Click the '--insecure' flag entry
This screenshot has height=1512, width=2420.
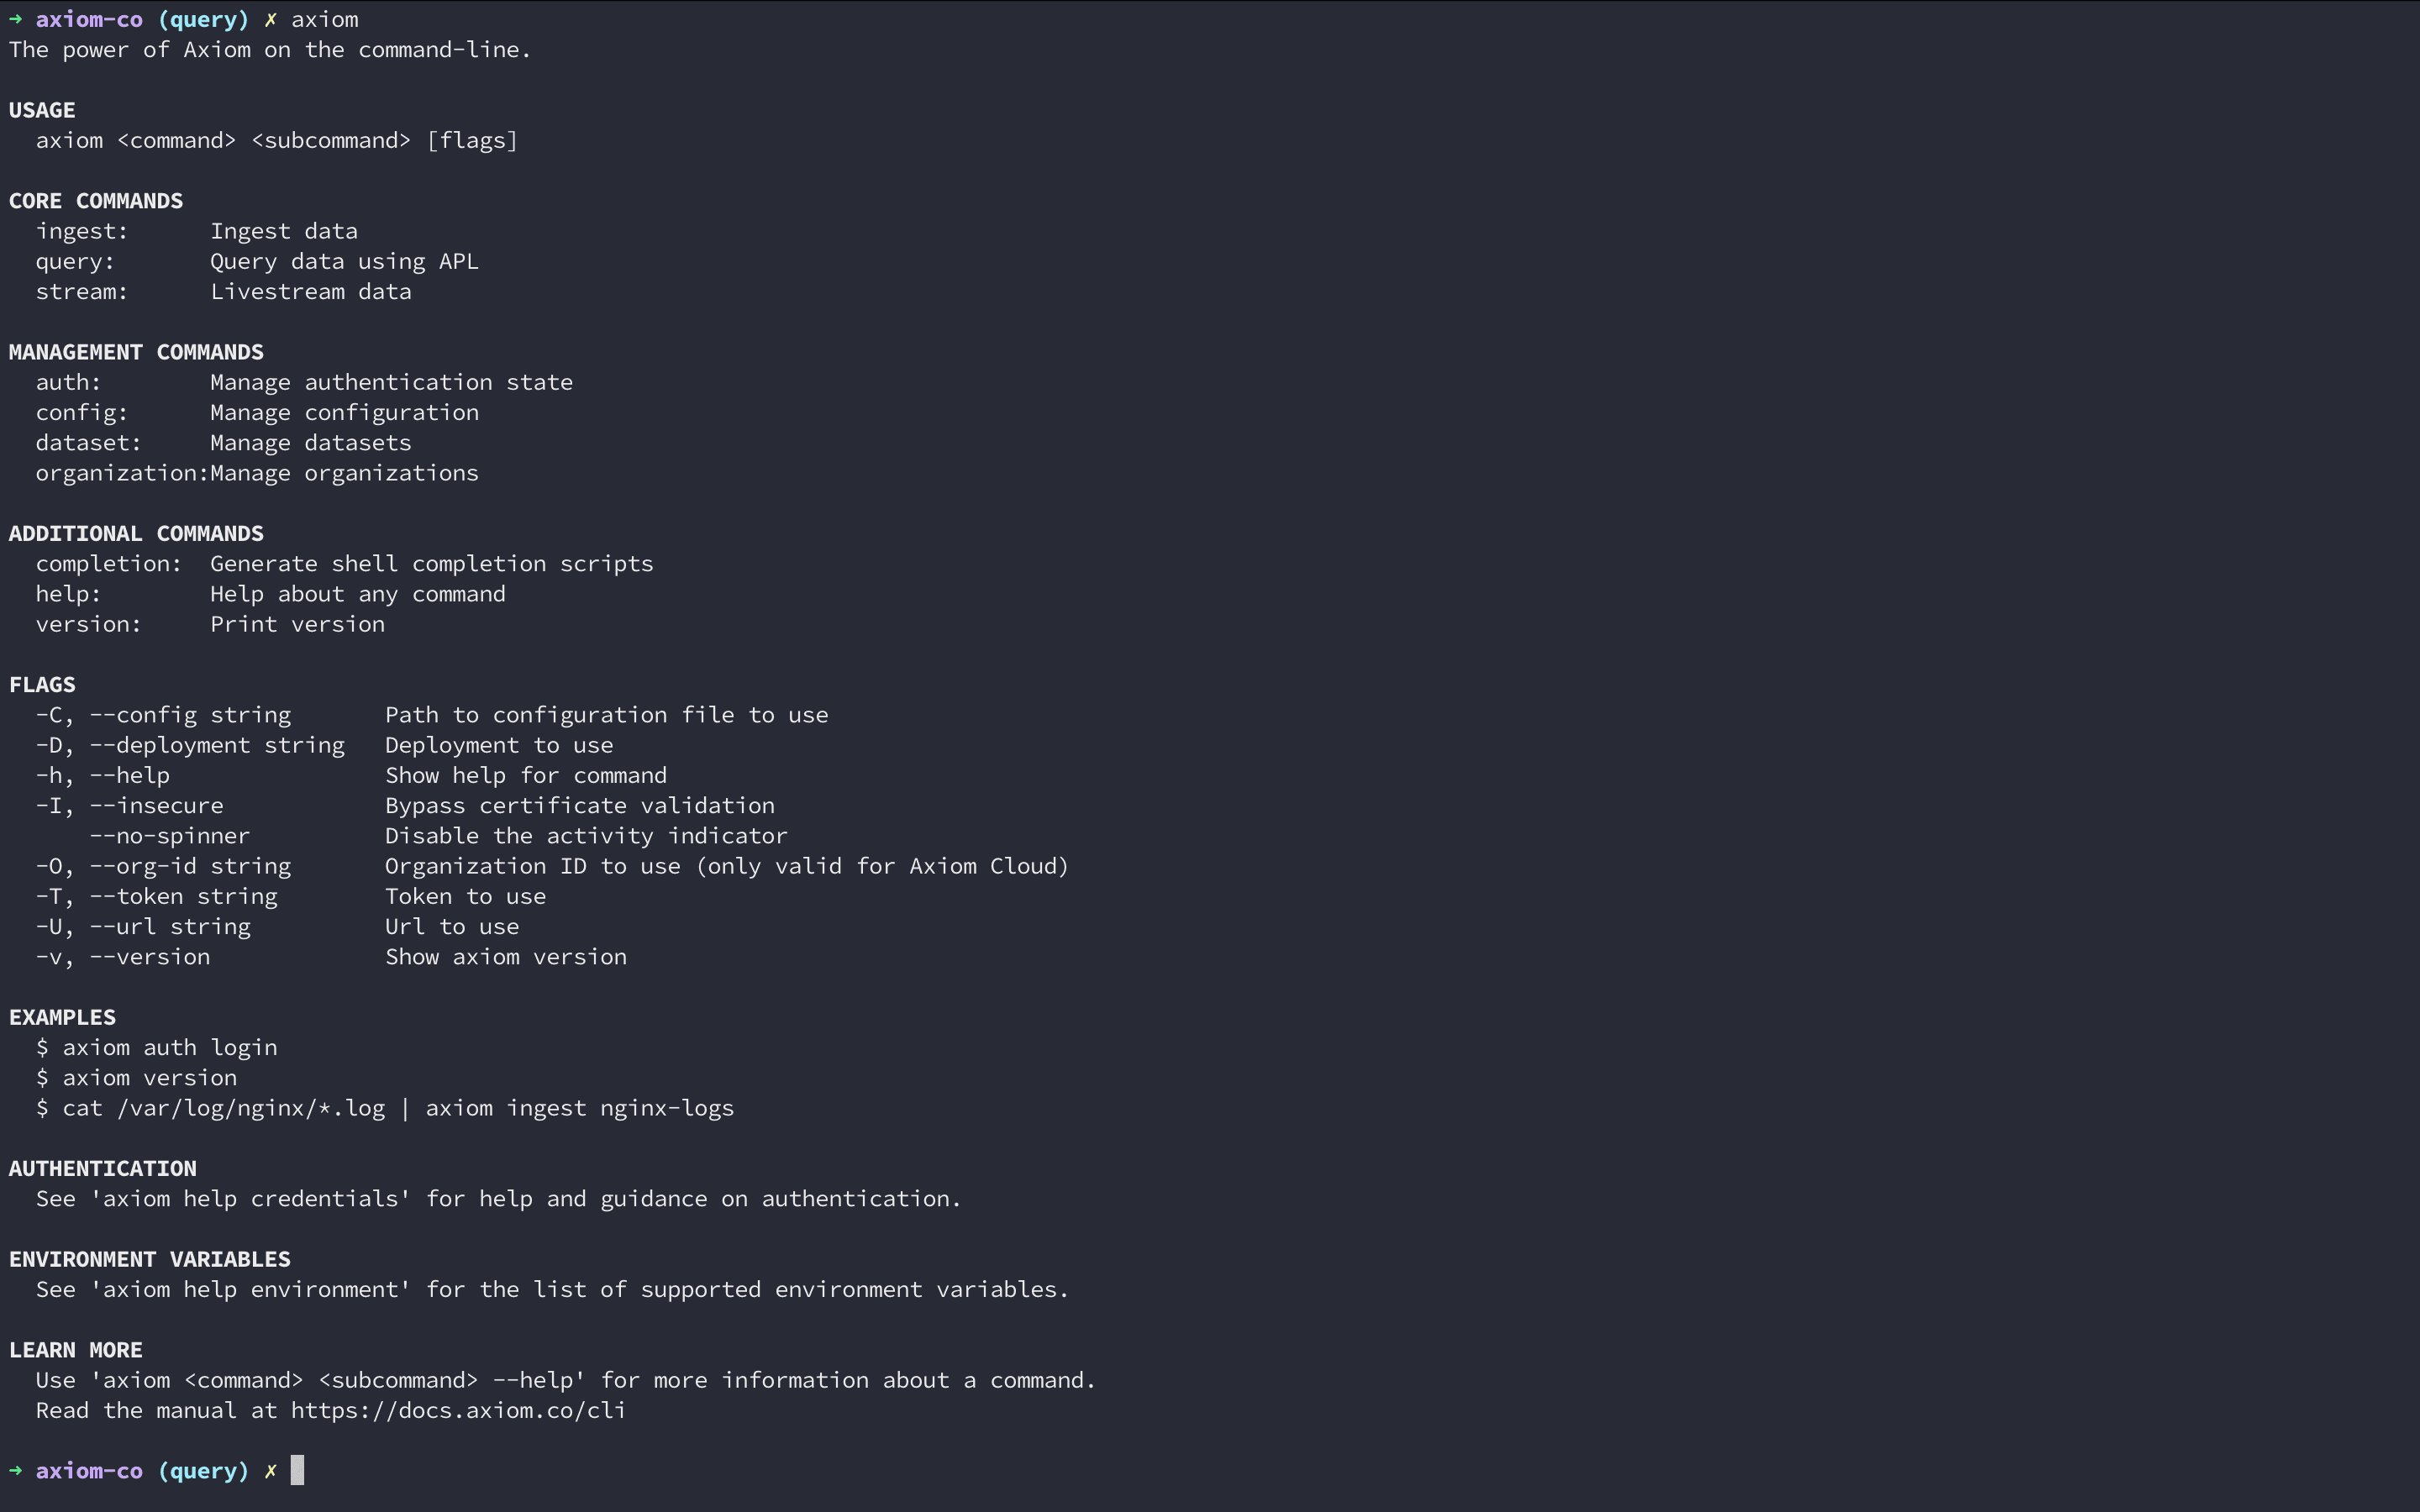pyautogui.click(x=157, y=806)
